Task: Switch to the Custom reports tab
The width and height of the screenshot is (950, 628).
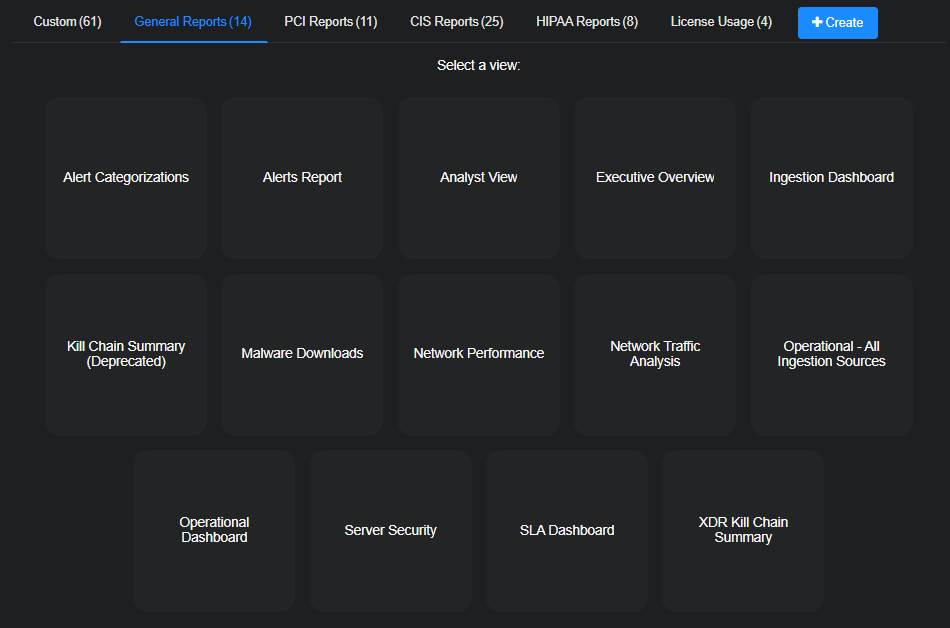Action: pyautogui.click(x=67, y=21)
